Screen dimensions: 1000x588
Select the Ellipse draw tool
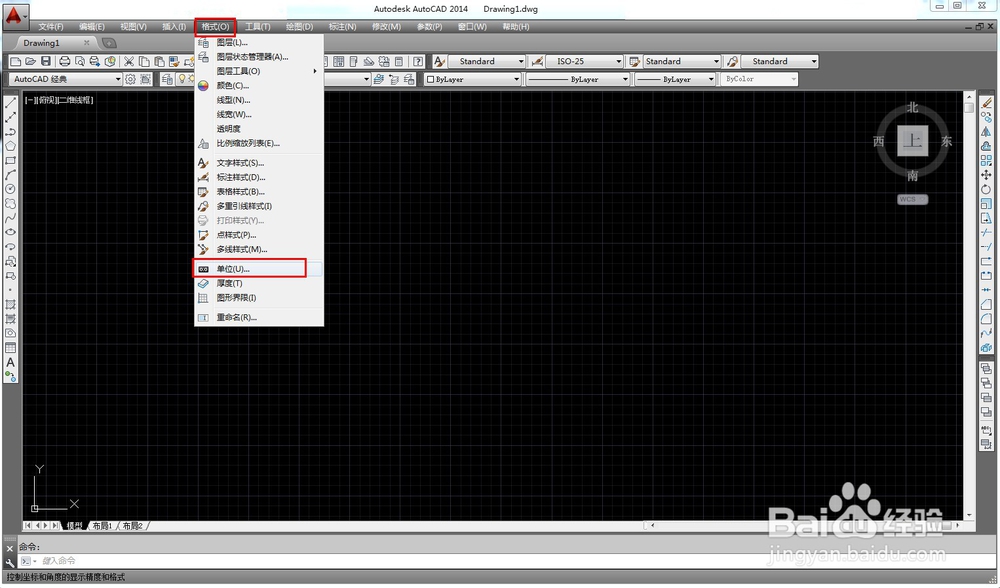[x=11, y=232]
